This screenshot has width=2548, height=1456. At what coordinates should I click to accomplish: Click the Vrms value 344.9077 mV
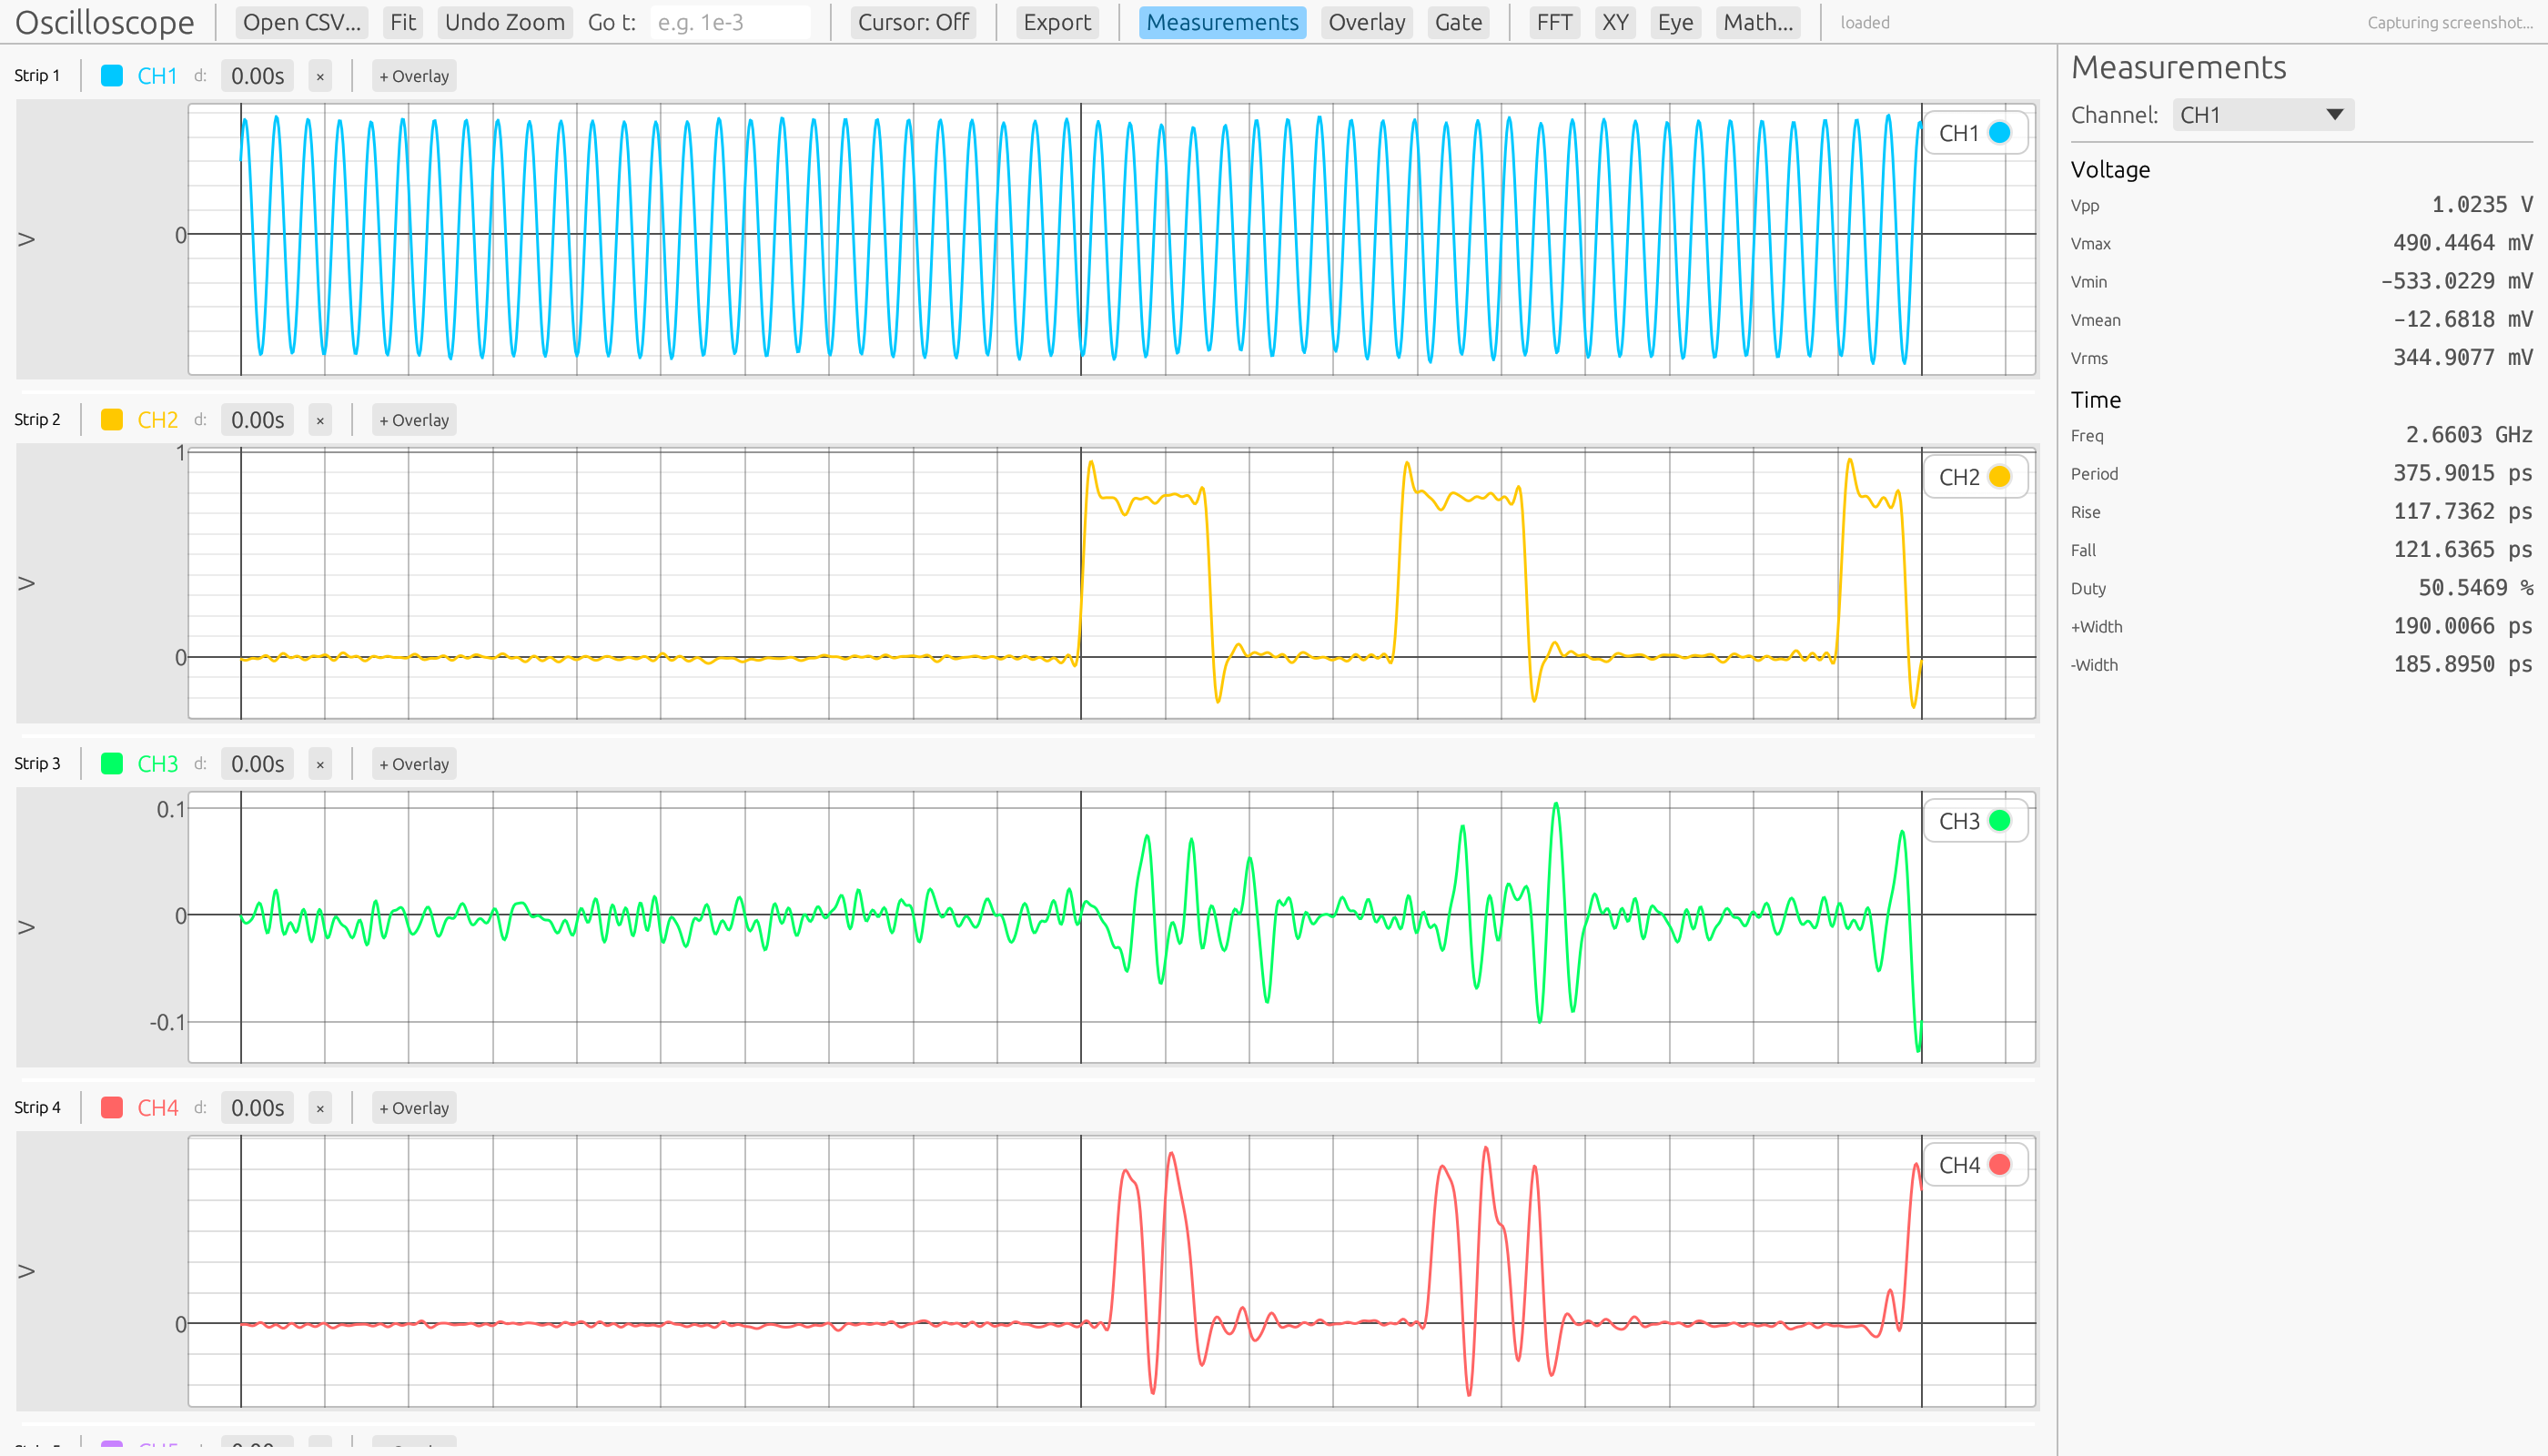[2462, 357]
